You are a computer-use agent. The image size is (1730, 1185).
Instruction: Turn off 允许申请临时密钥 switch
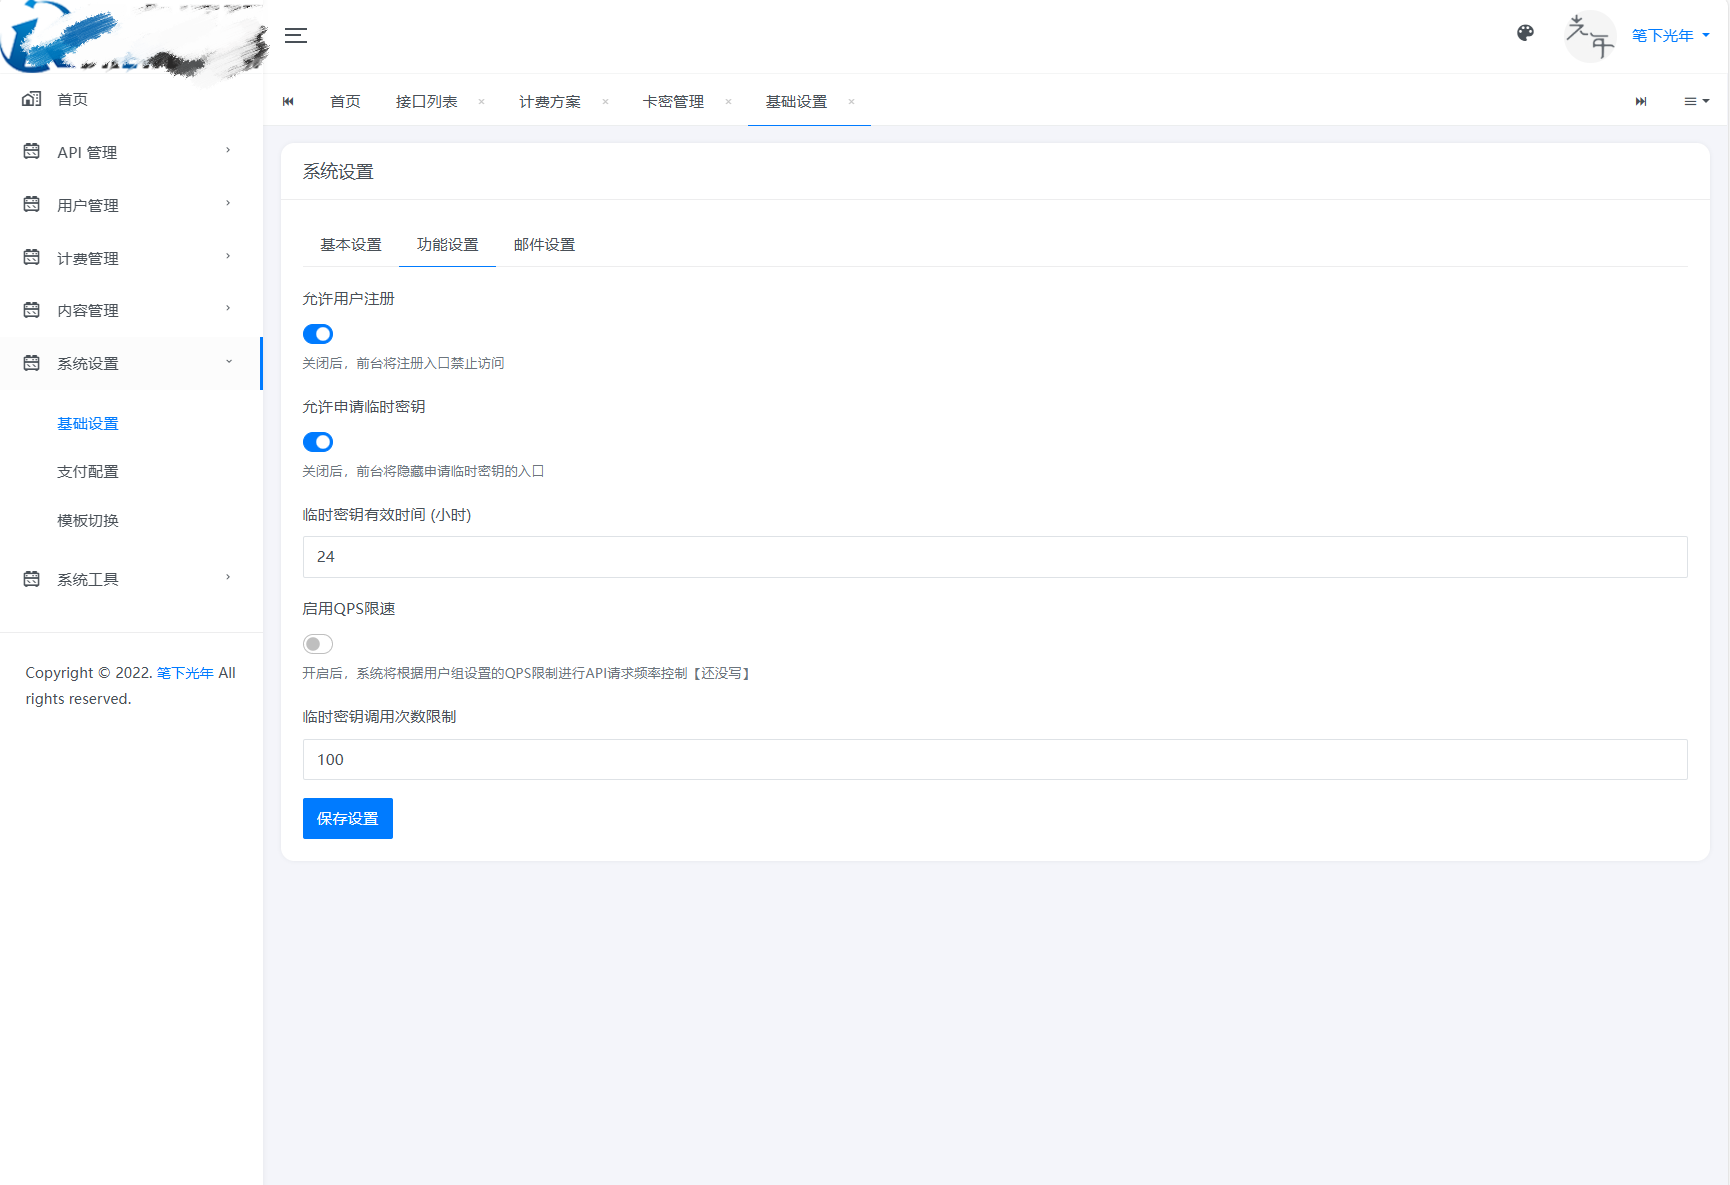(318, 442)
